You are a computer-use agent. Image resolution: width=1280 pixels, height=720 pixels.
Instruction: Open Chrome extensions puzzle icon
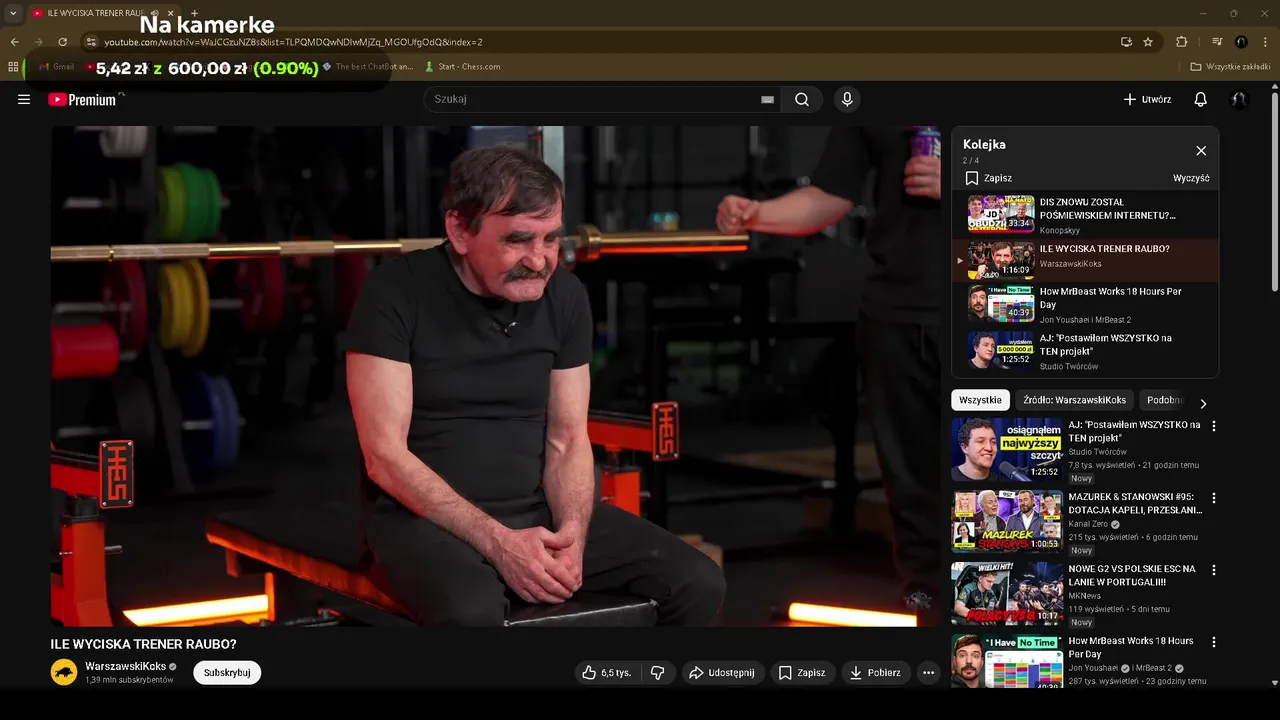pyautogui.click(x=1181, y=42)
